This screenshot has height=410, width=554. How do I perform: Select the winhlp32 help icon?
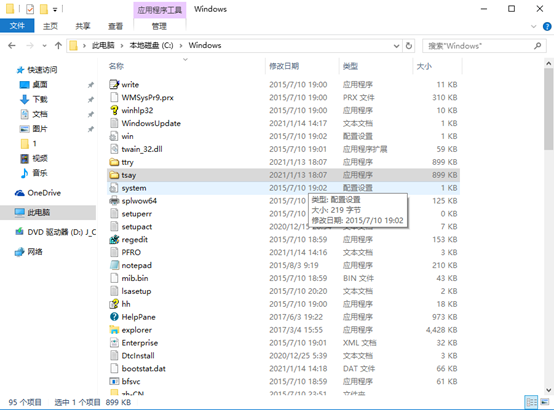click(114, 110)
